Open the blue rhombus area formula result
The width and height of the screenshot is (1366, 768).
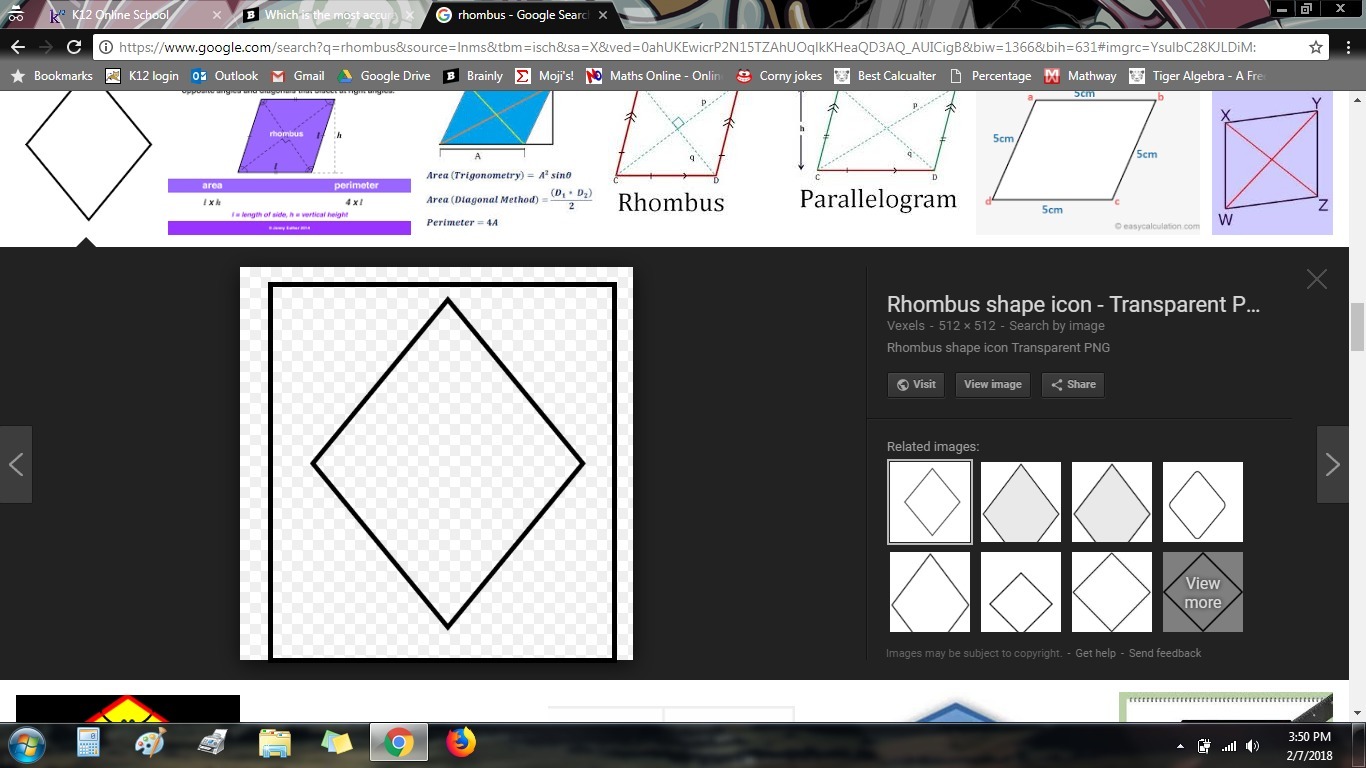click(511, 160)
